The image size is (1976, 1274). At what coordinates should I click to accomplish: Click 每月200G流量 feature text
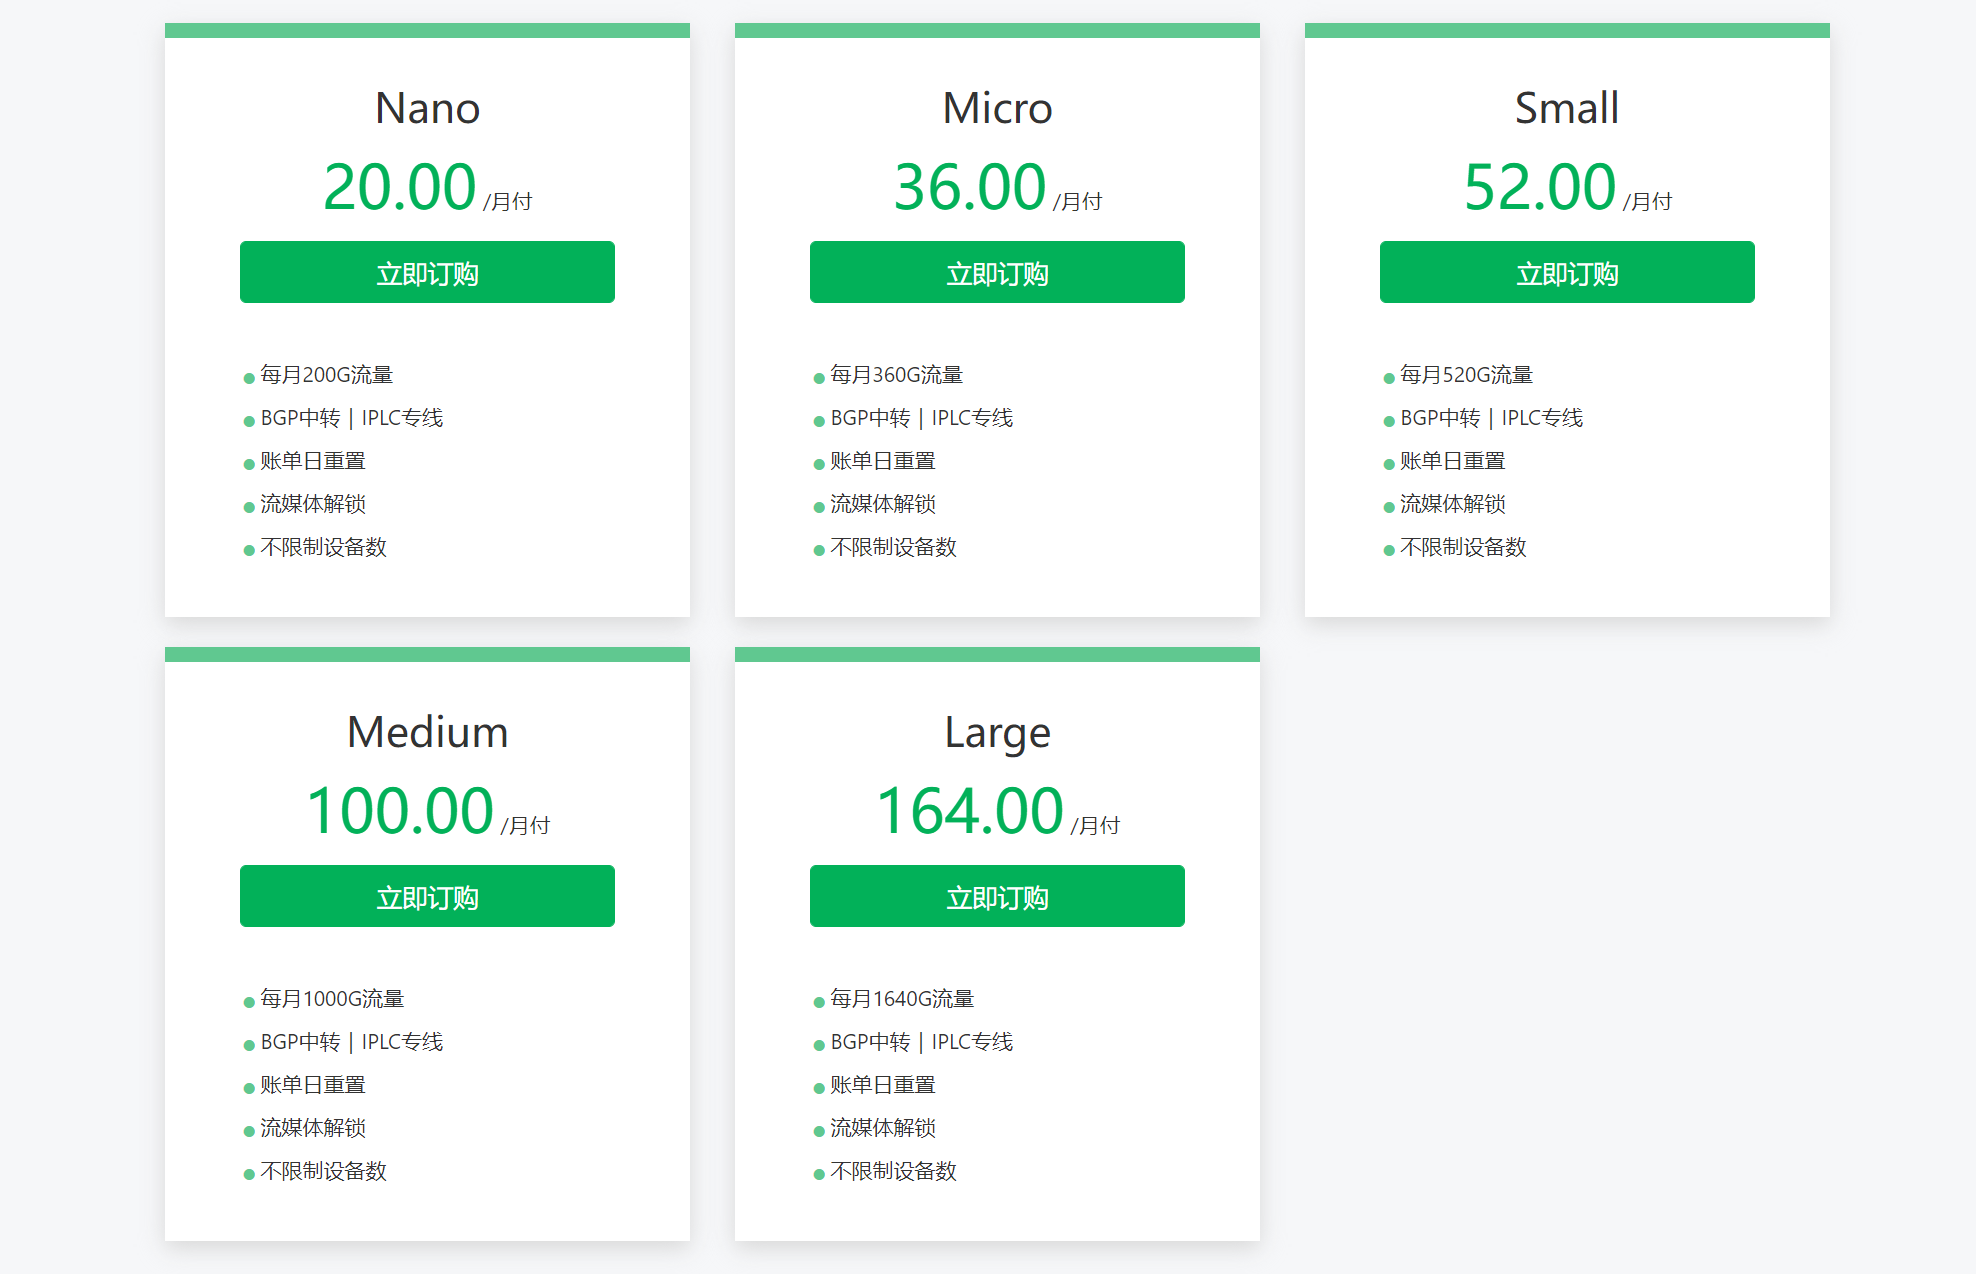[326, 375]
